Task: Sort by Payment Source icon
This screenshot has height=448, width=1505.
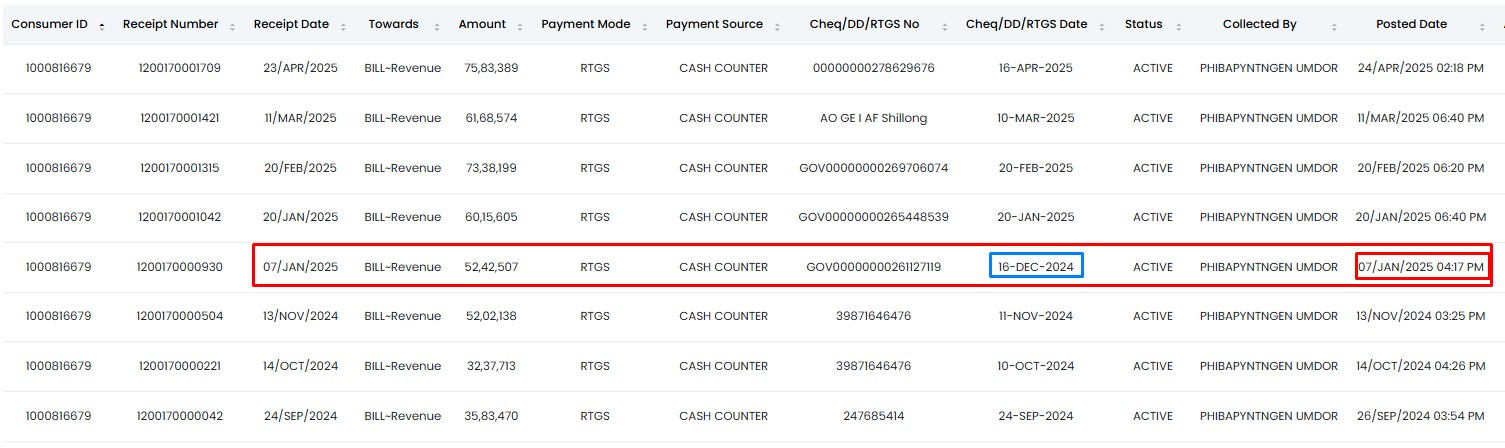Action: (x=777, y=27)
